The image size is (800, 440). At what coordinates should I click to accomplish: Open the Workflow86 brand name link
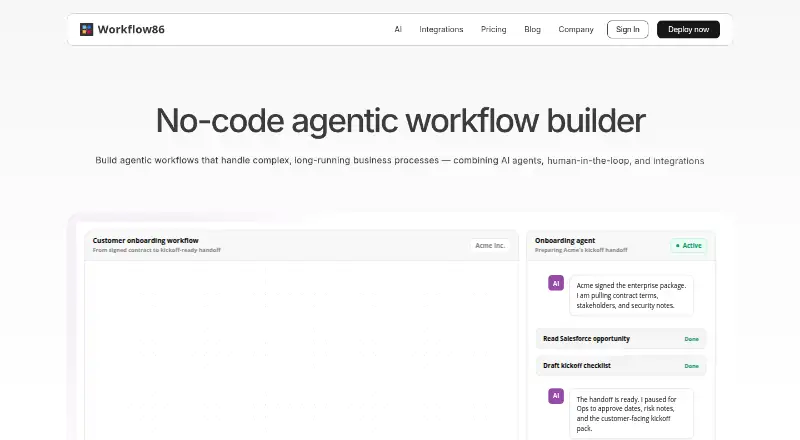131,30
